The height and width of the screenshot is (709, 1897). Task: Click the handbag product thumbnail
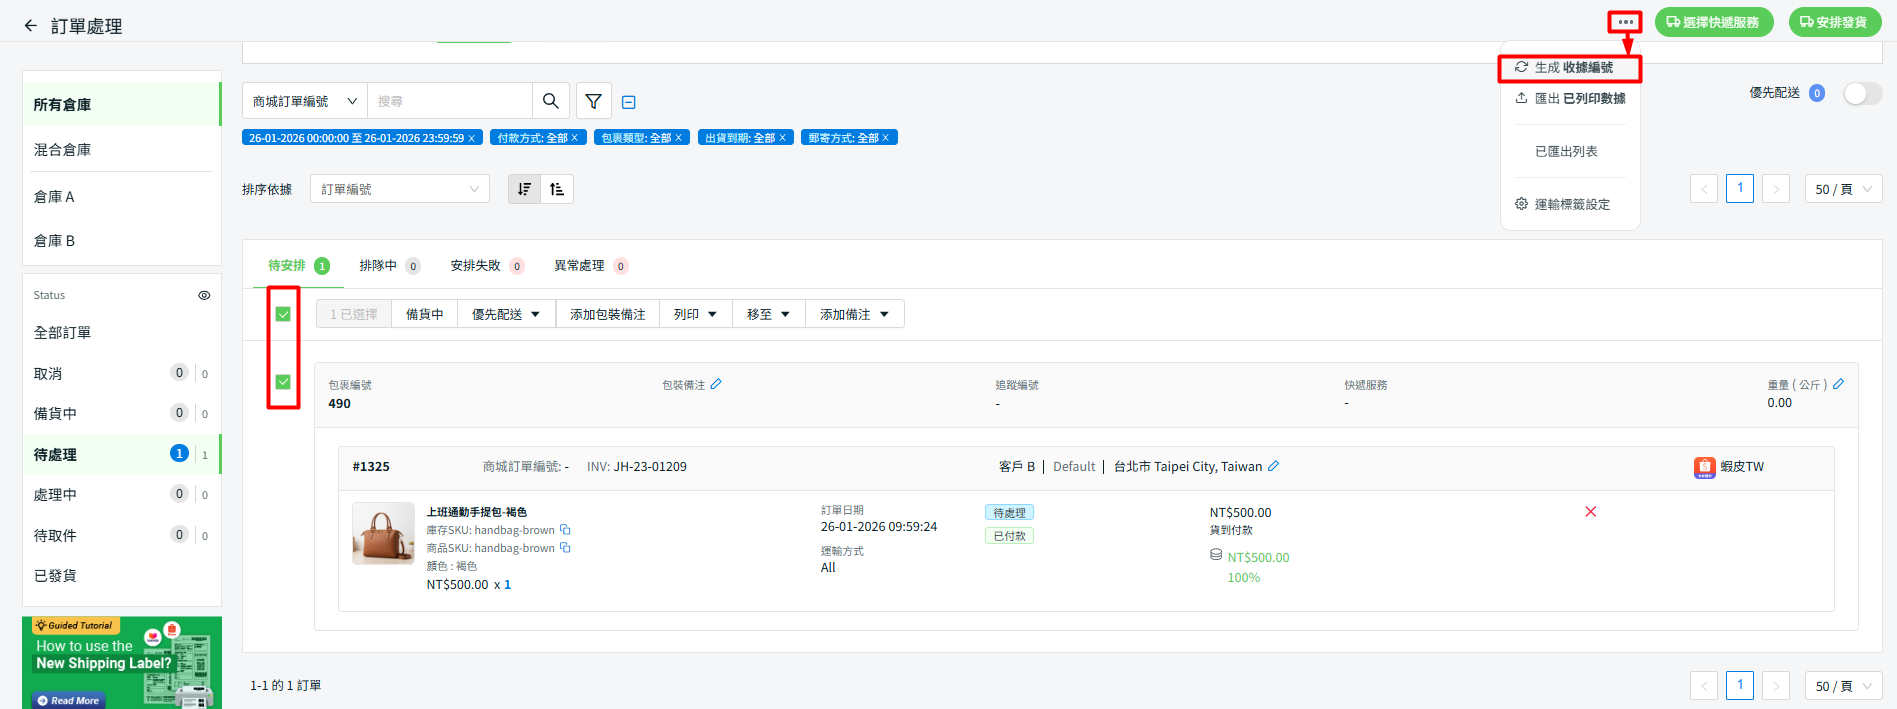(x=383, y=533)
